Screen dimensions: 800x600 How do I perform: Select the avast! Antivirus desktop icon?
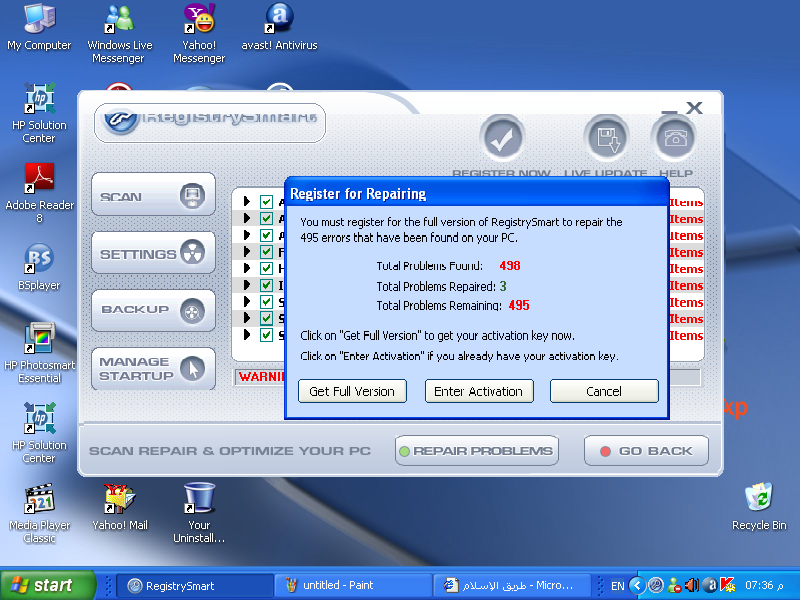tap(279, 27)
